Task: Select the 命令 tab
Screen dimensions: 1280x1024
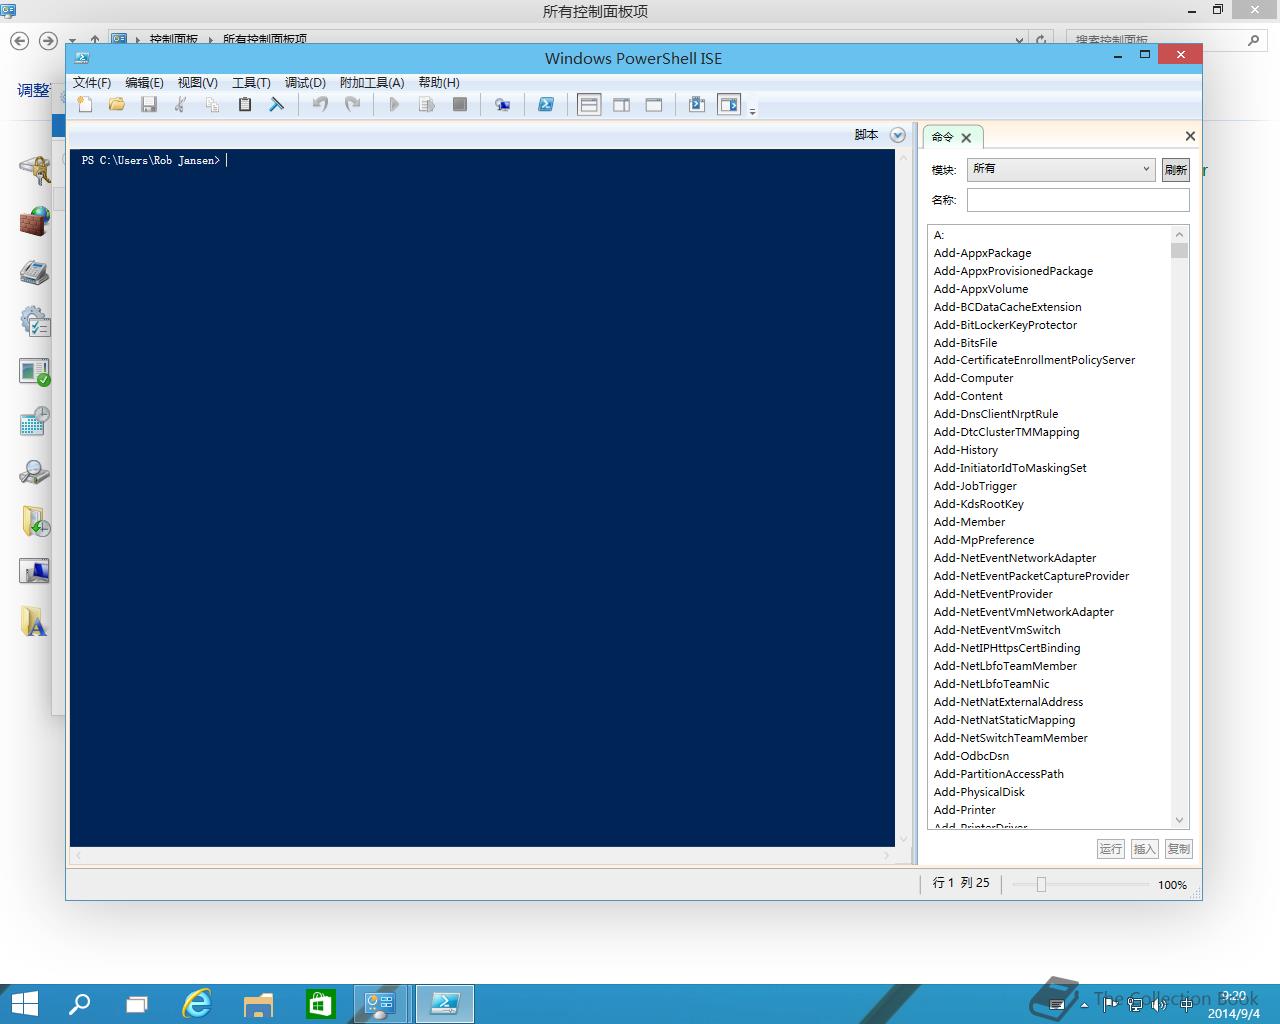Action: pyautogui.click(x=943, y=137)
